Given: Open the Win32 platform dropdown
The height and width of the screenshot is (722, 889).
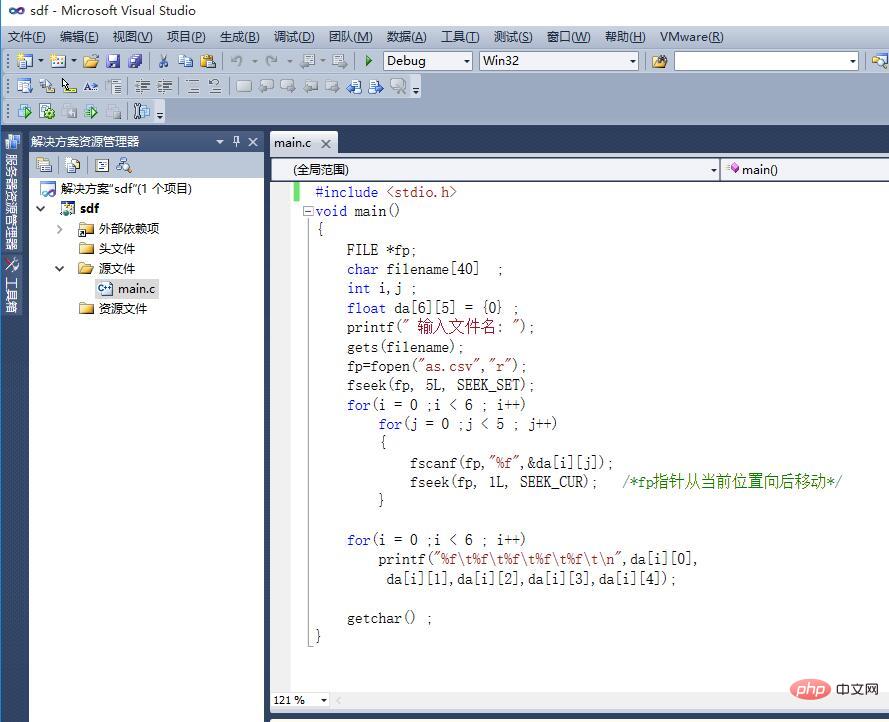Looking at the screenshot, I should 633,61.
